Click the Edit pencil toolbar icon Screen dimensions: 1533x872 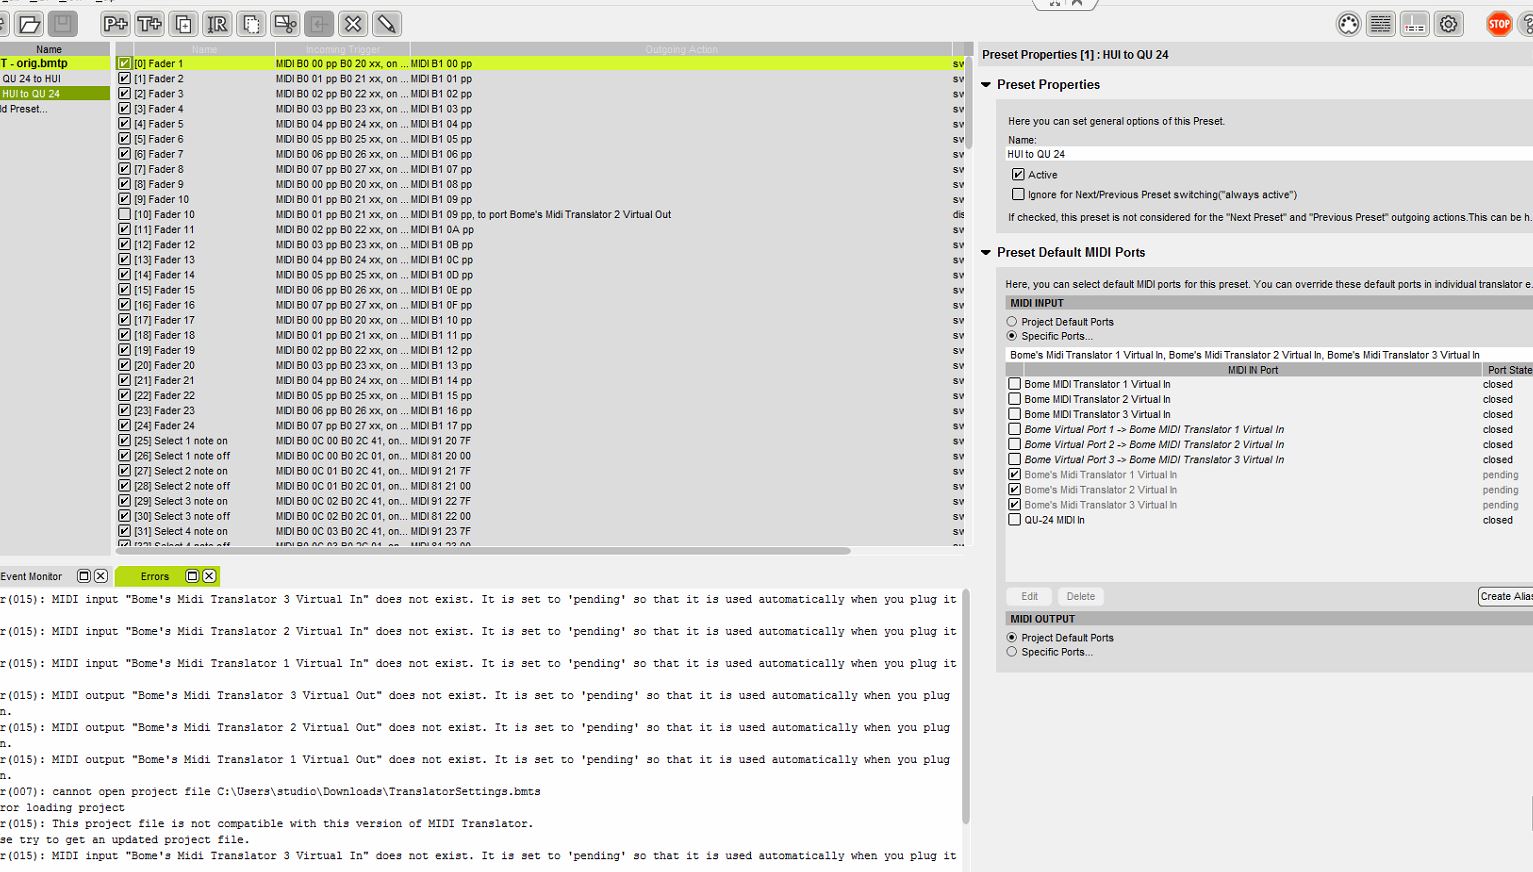pos(387,24)
